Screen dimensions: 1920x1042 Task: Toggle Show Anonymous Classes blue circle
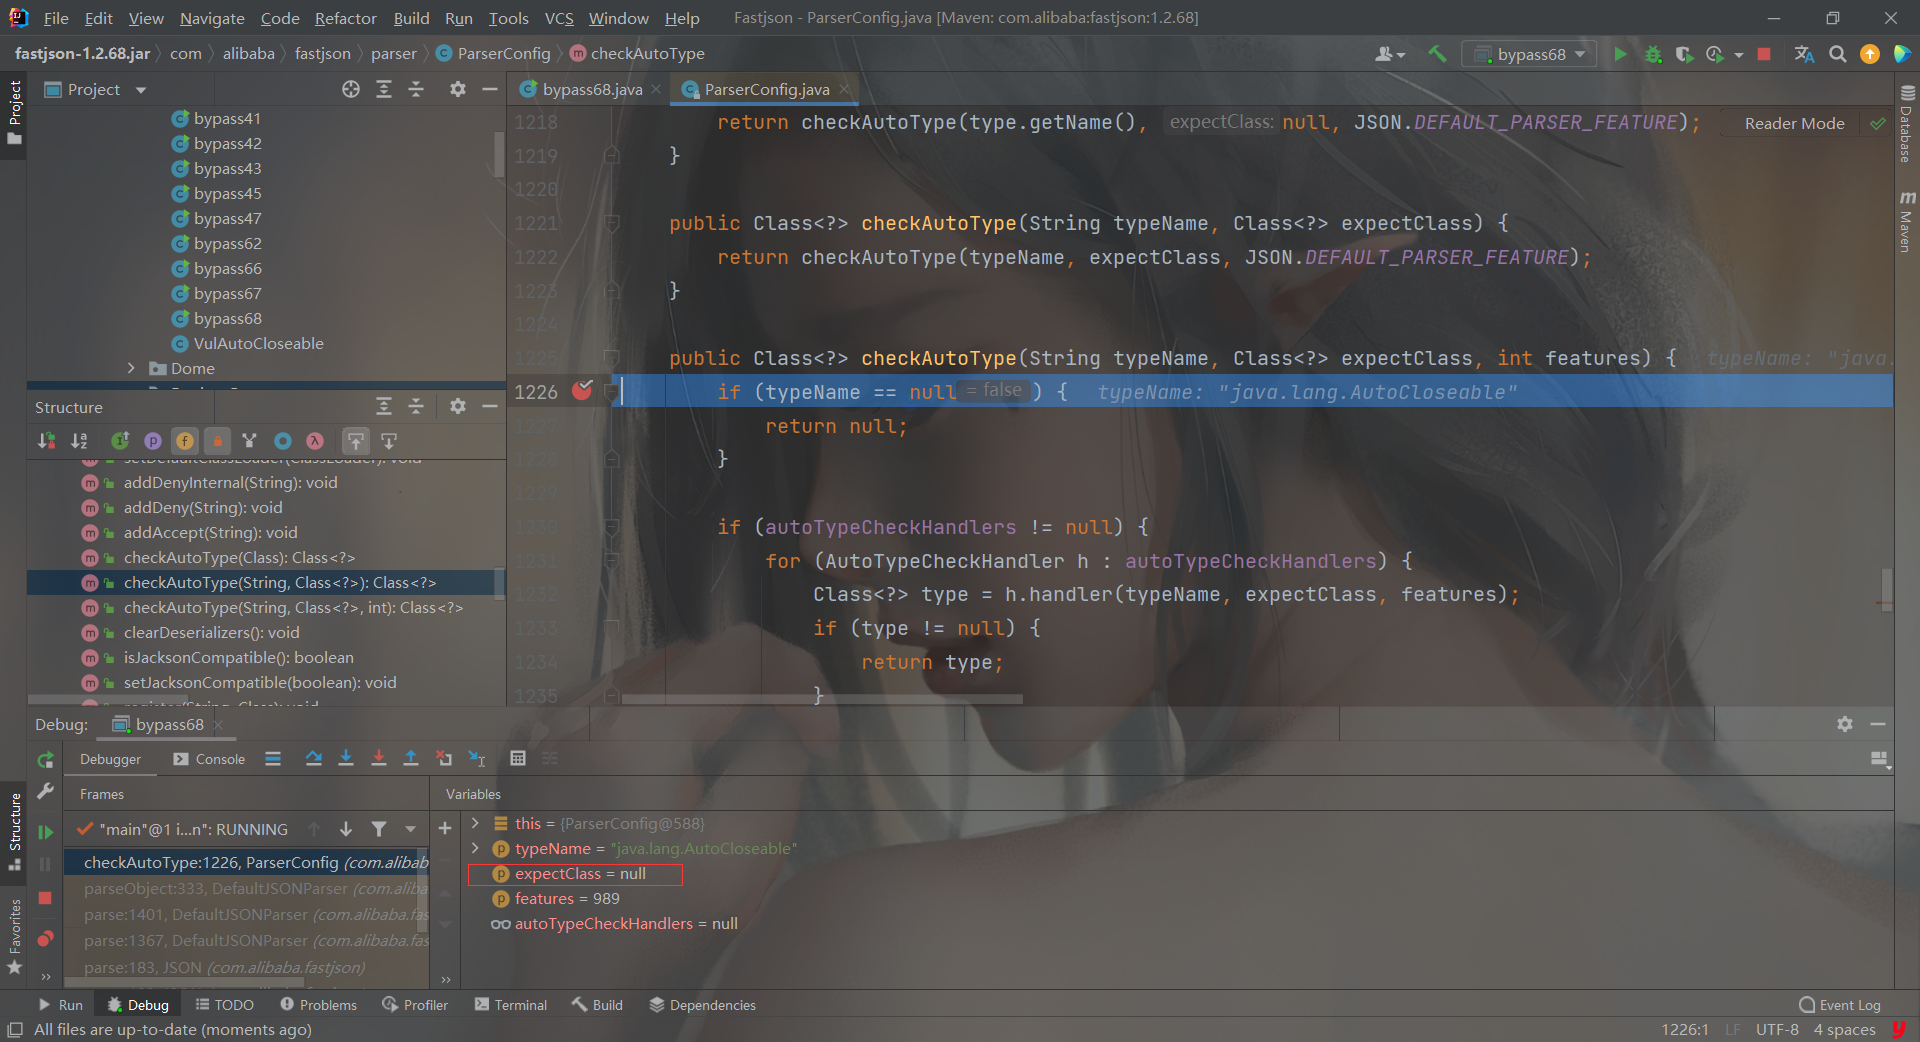coord(283,441)
